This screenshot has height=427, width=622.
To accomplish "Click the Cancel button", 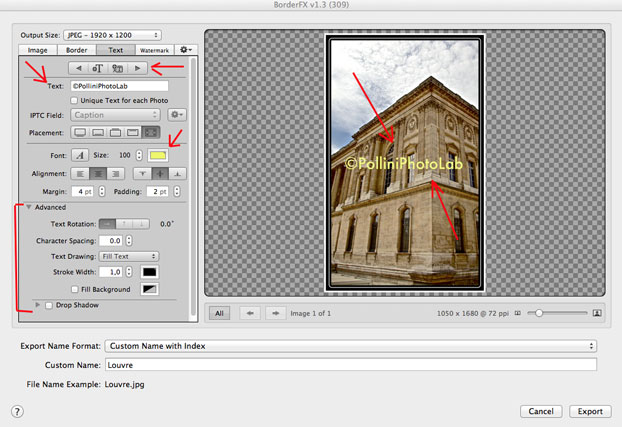I will click(541, 411).
